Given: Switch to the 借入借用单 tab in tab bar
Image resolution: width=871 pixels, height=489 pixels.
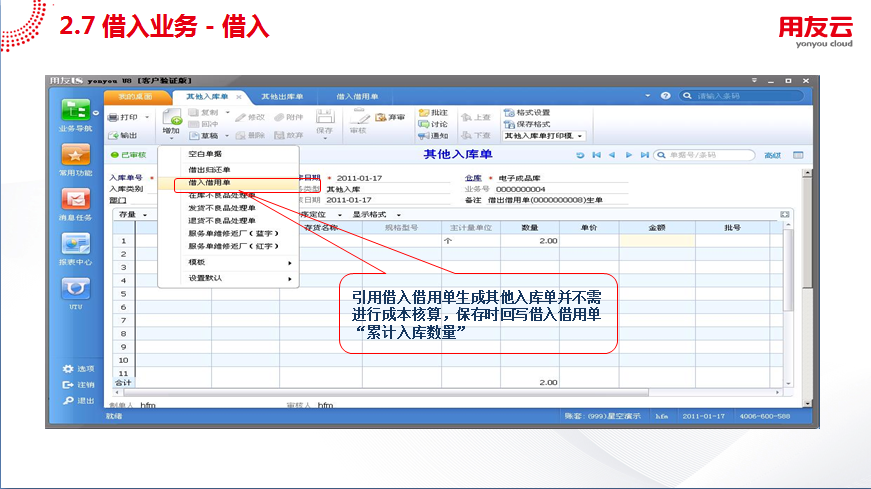Looking at the screenshot, I should click(357, 97).
